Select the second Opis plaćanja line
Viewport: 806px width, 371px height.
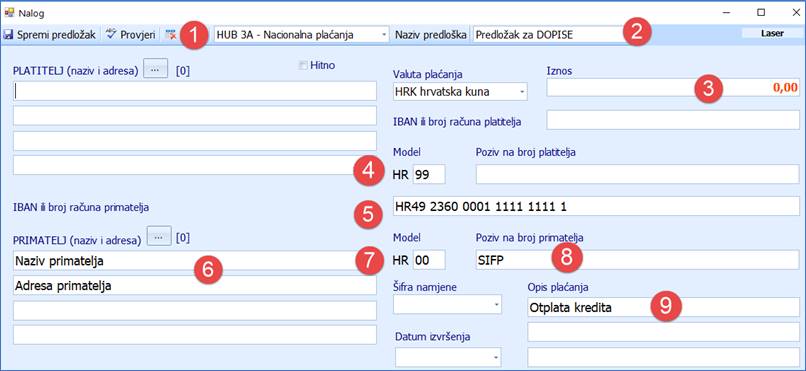click(663, 332)
